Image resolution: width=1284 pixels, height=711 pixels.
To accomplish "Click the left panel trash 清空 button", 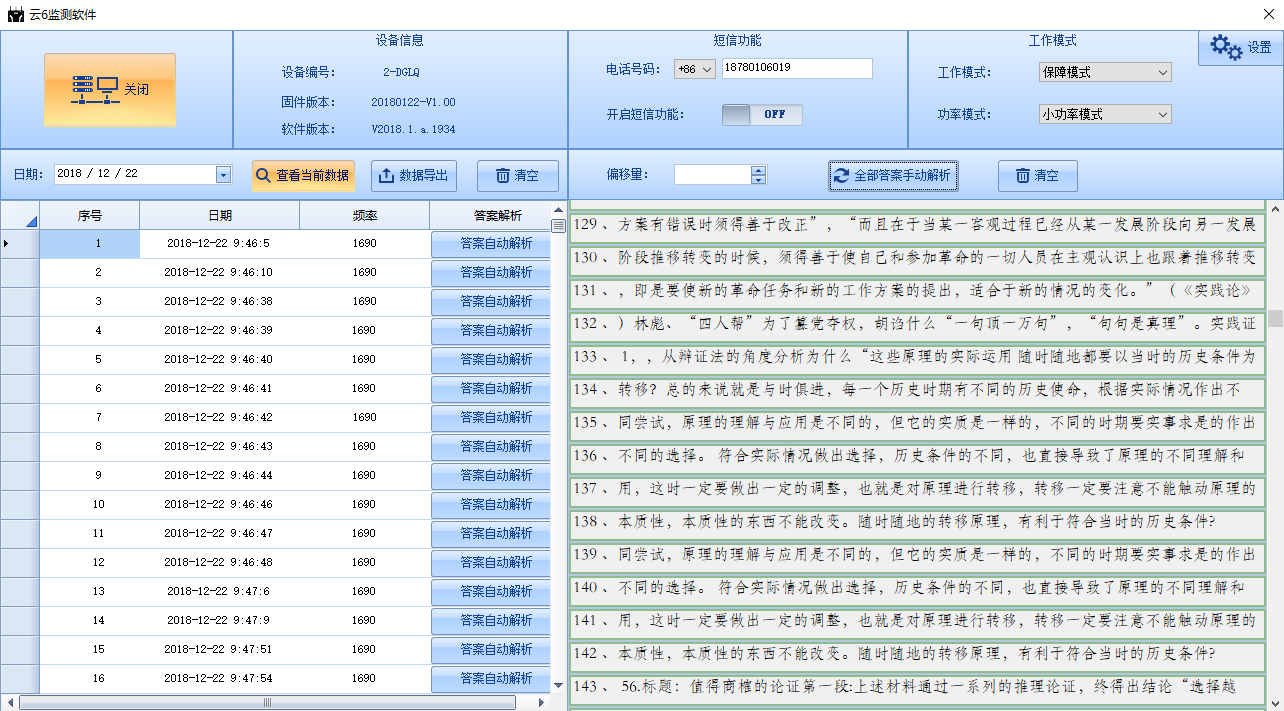I will (x=517, y=175).
